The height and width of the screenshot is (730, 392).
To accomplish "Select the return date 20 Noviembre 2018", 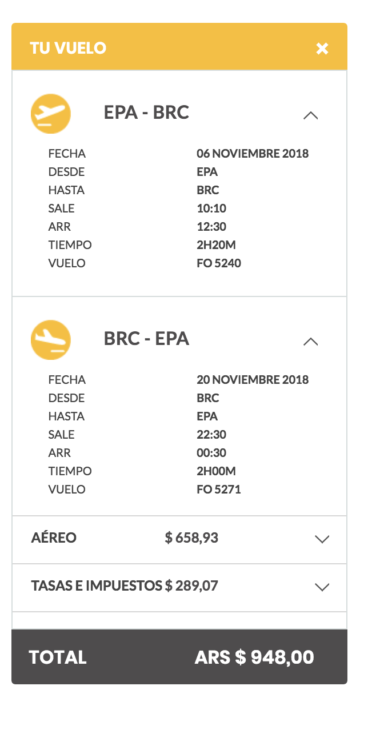I will pos(252,380).
